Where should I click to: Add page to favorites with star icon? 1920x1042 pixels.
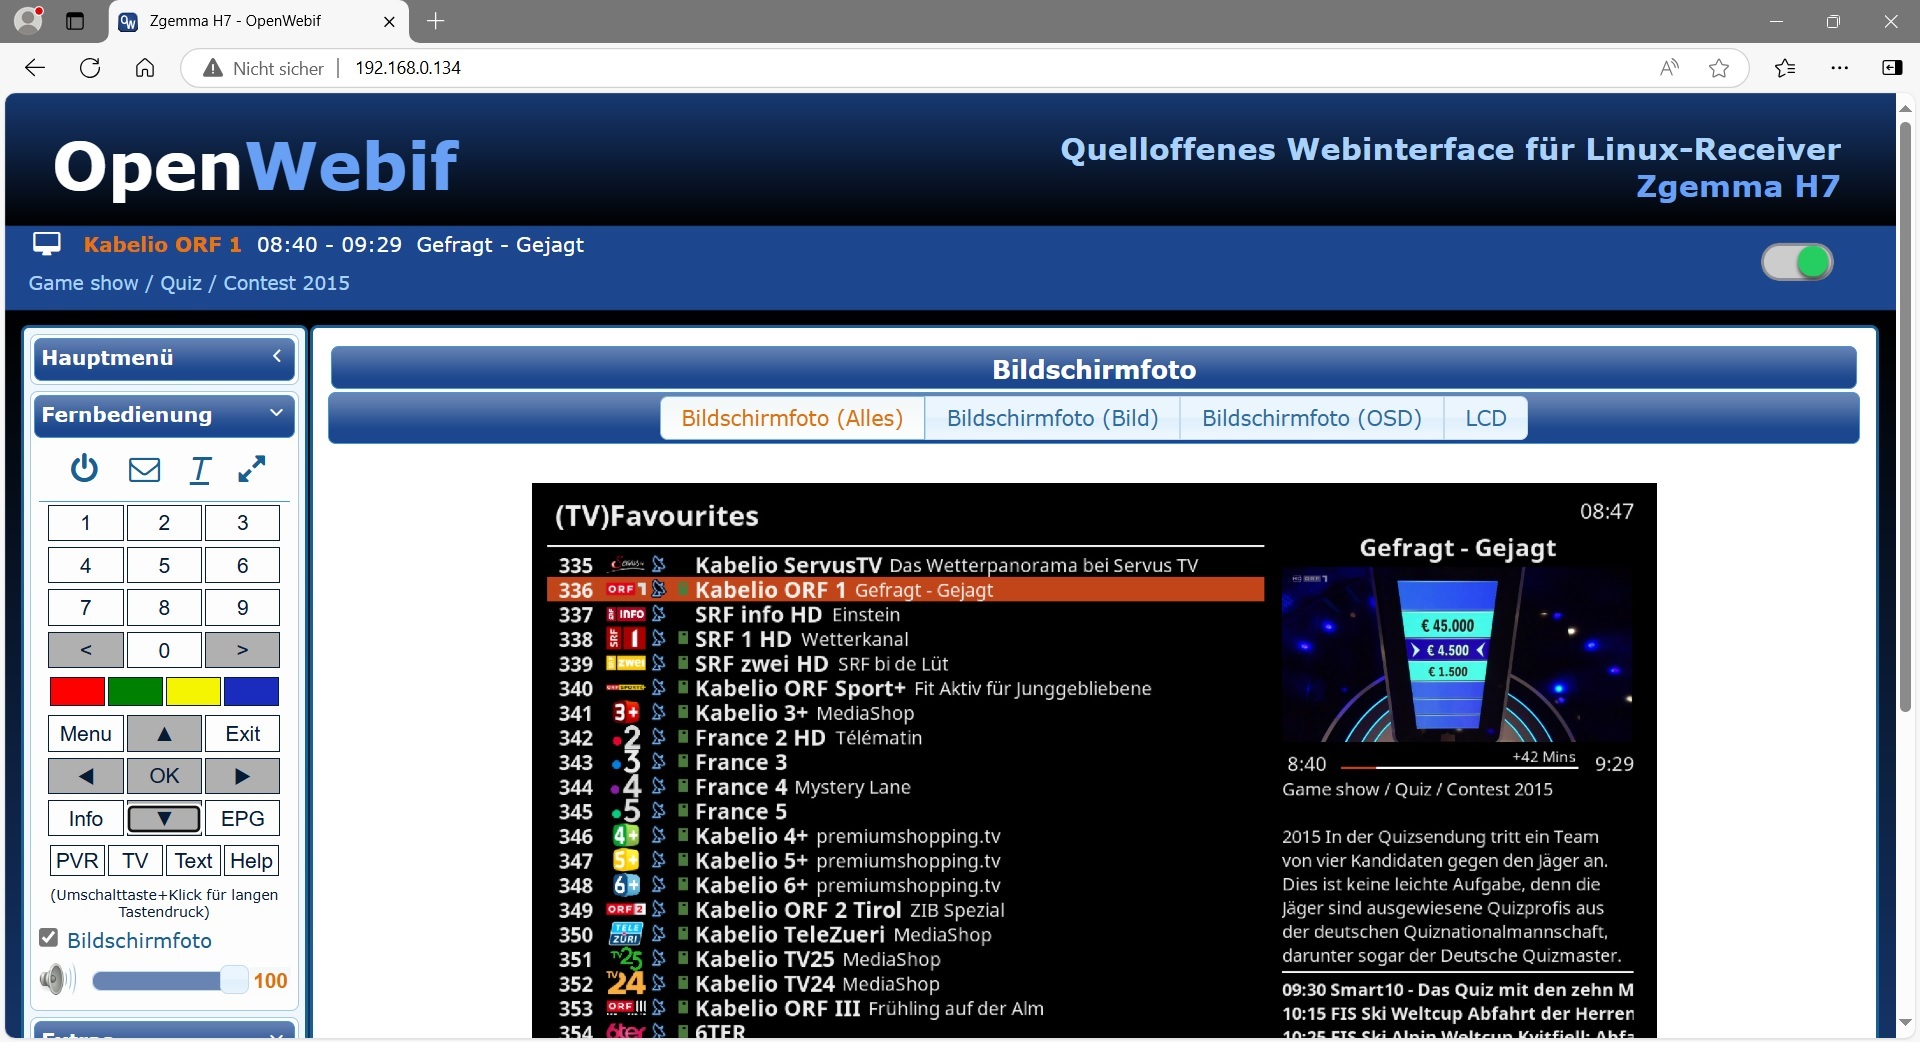tap(1719, 68)
